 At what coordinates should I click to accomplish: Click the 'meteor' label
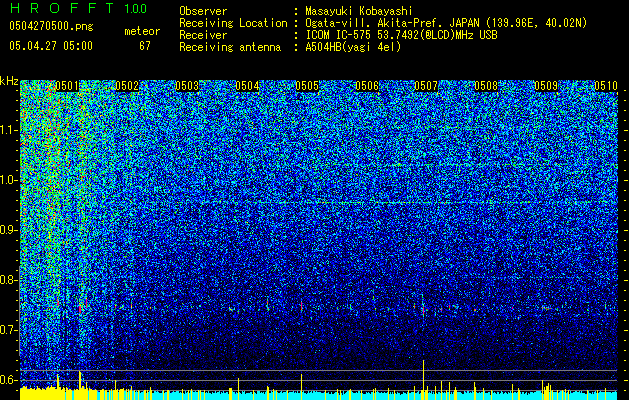(x=142, y=31)
